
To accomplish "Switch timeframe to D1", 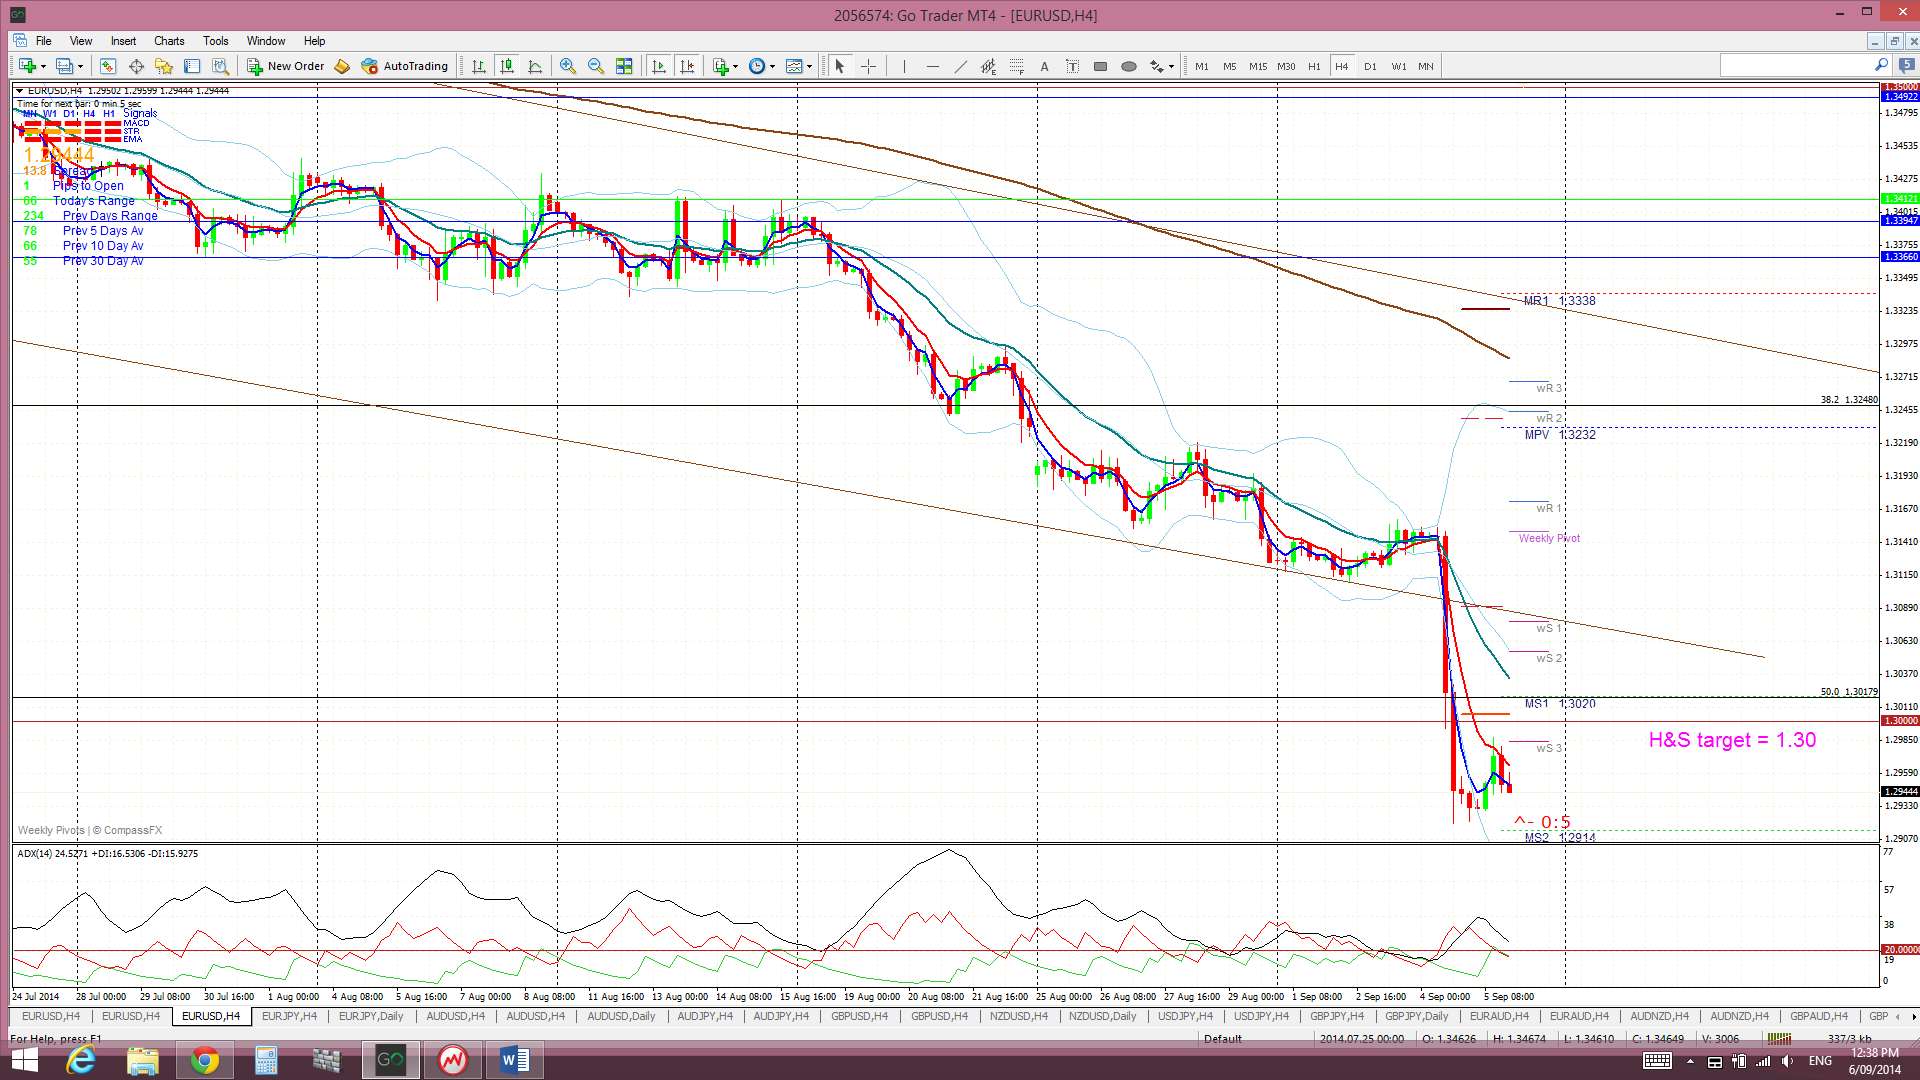I will click(x=1370, y=66).
